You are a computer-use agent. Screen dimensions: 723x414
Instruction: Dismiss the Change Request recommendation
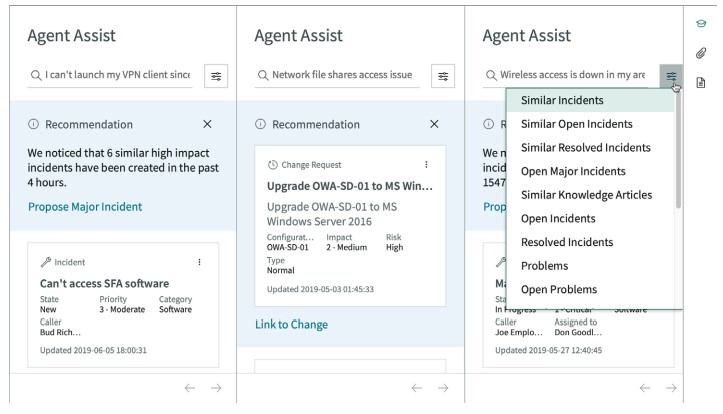434,124
